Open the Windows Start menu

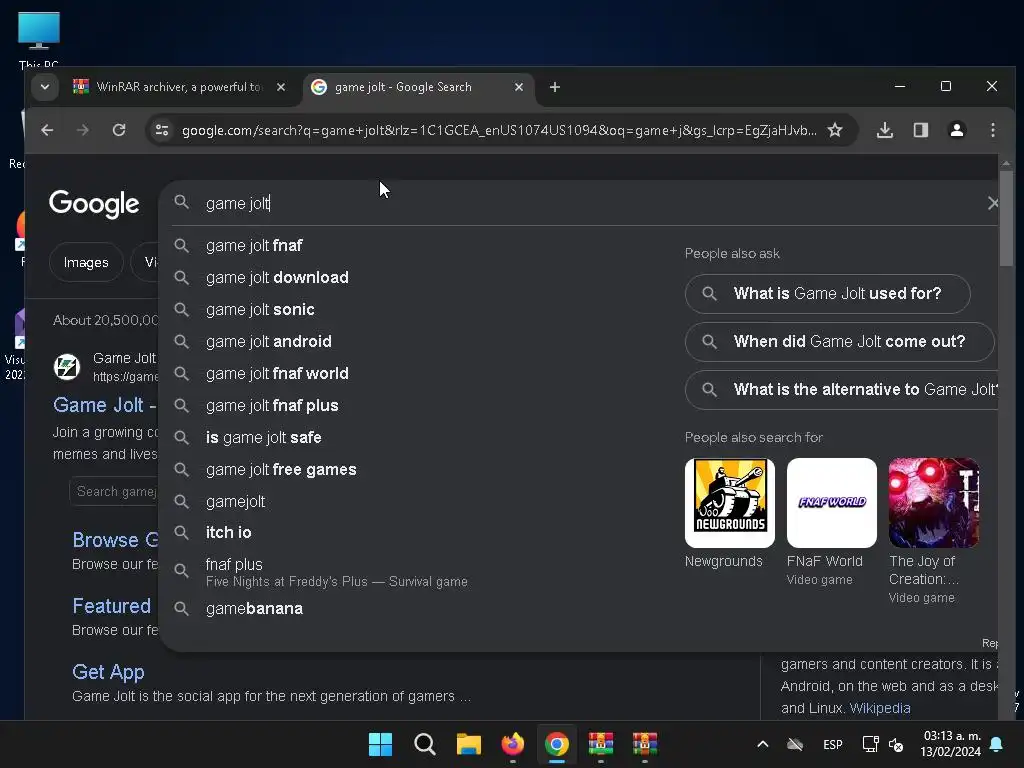click(380, 744)
